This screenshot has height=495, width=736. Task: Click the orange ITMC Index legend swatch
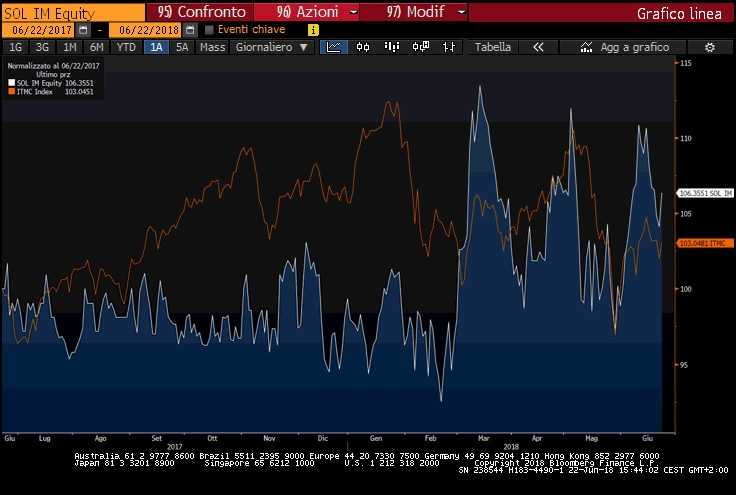(12, 91)
